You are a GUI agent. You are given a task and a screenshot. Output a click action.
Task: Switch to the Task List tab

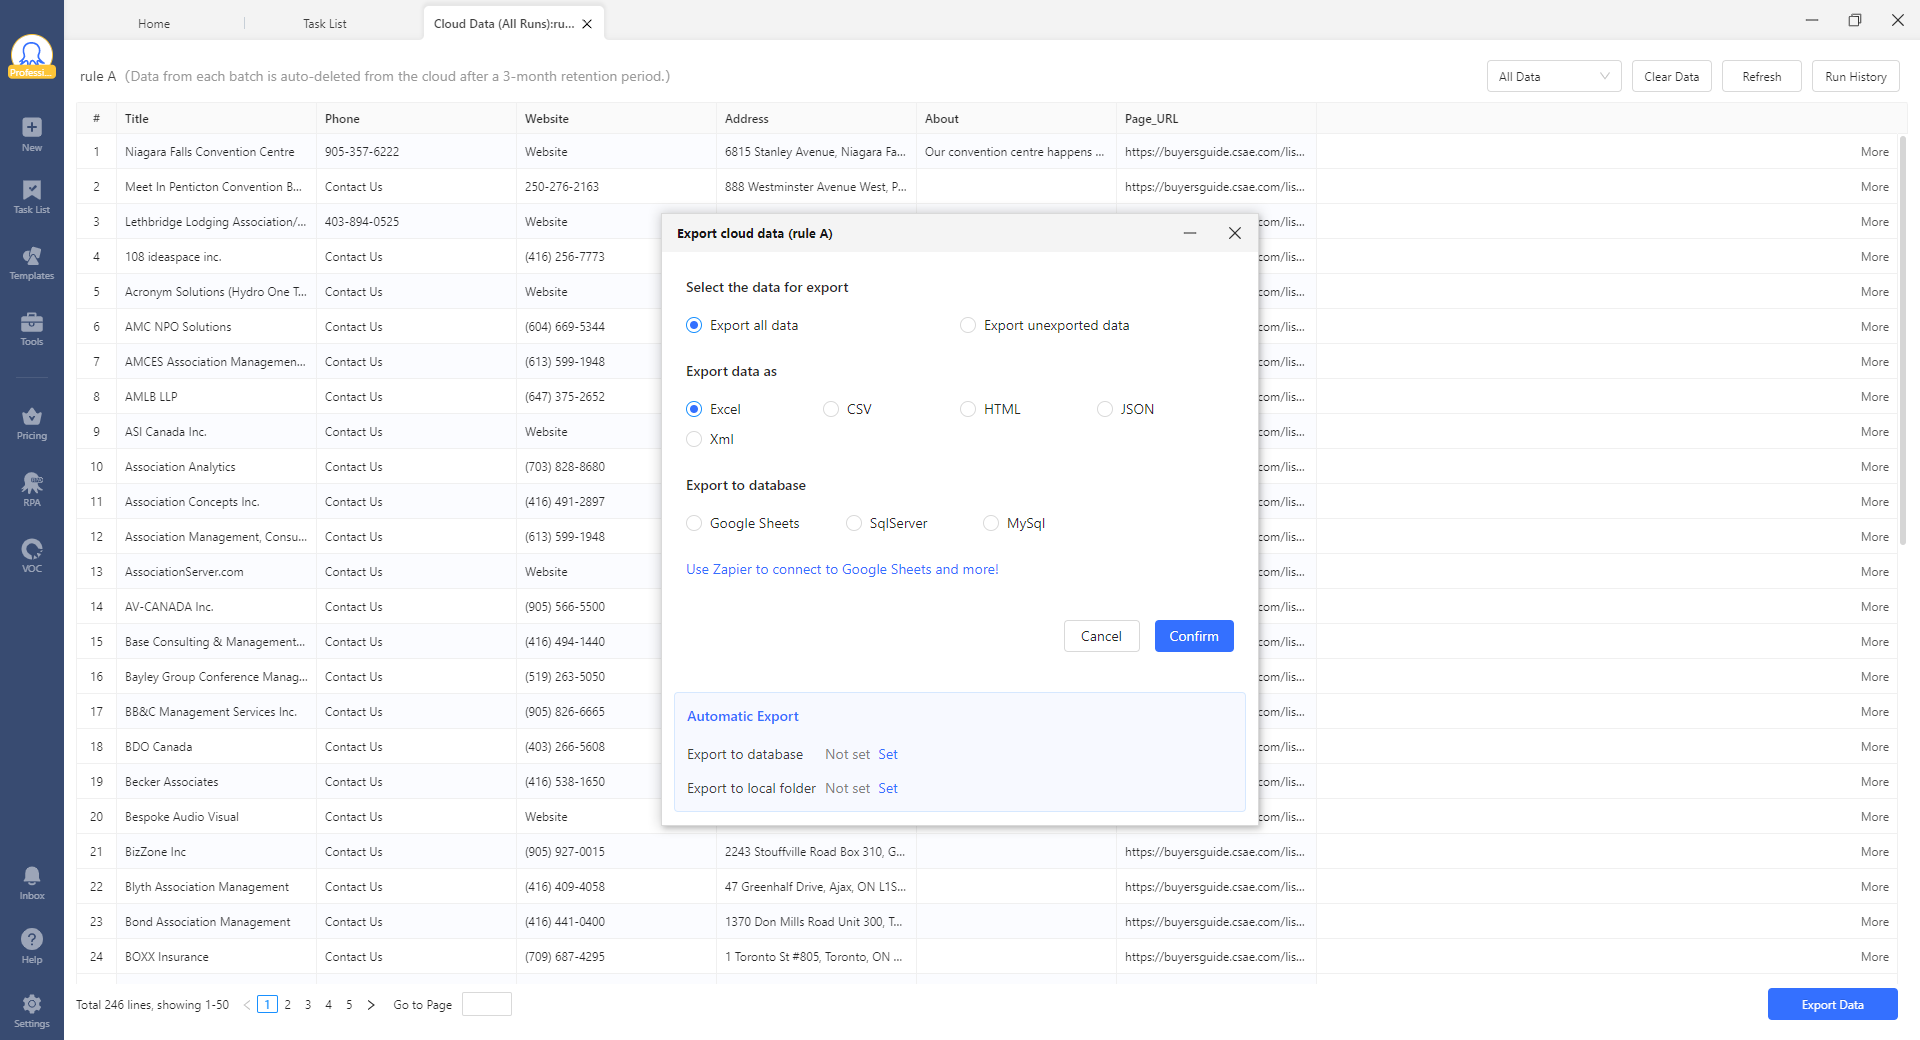click(x=325, y=24)
